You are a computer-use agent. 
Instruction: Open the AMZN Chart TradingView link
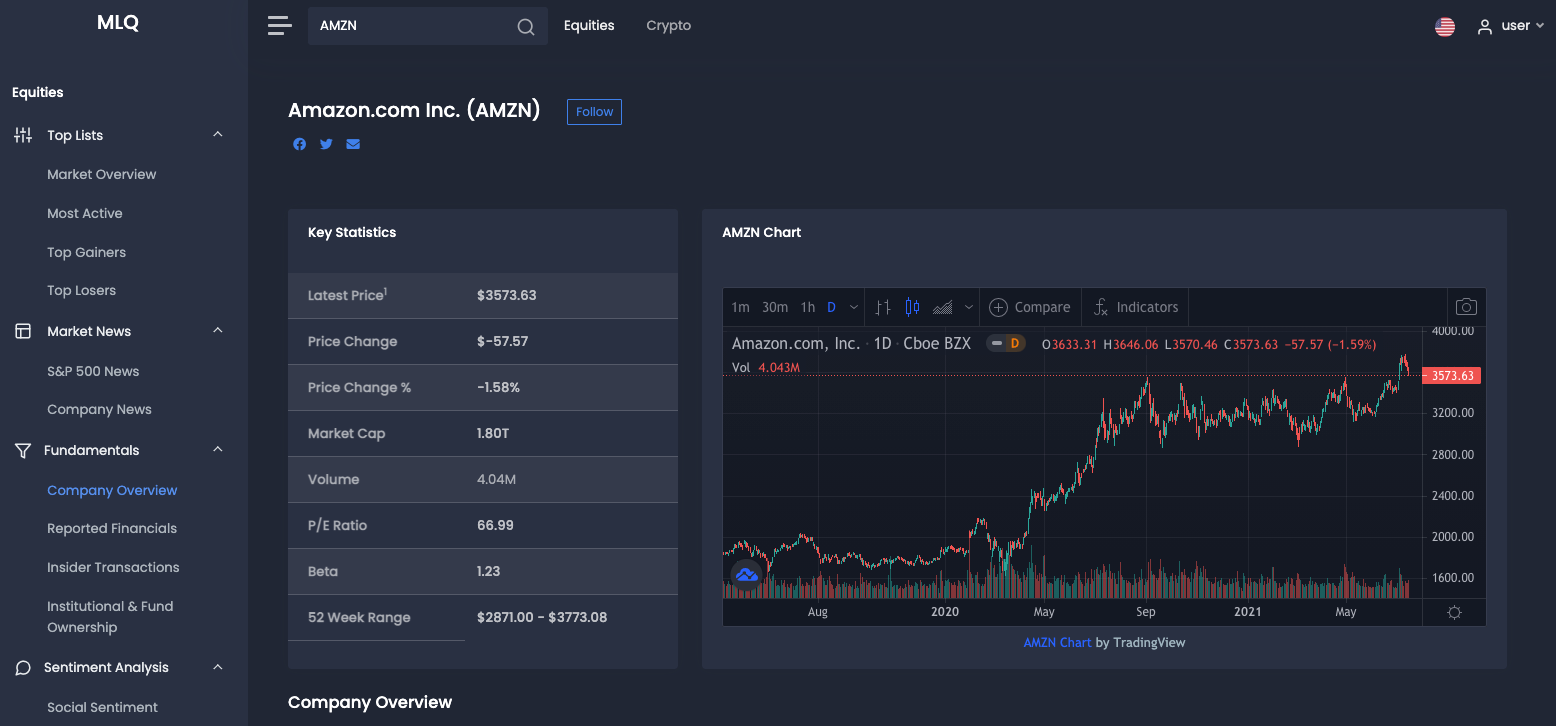click(1057, 642)
